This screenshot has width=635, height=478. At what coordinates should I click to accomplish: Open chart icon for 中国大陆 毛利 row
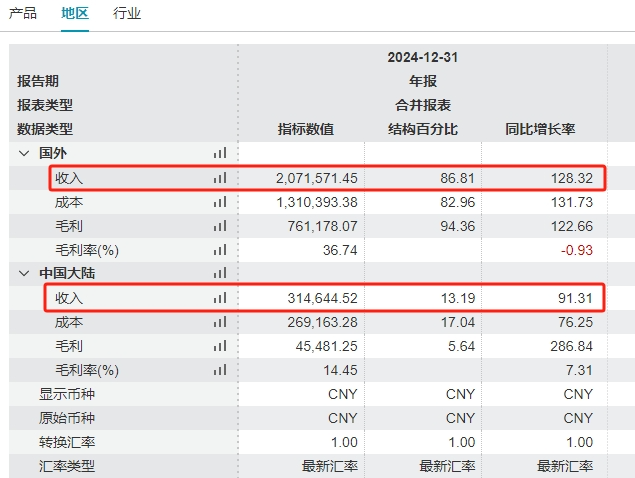(x=220, y=346)
